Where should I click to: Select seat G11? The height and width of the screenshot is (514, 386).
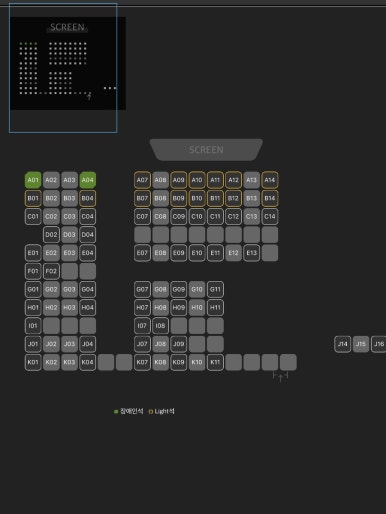click(215, 289)
